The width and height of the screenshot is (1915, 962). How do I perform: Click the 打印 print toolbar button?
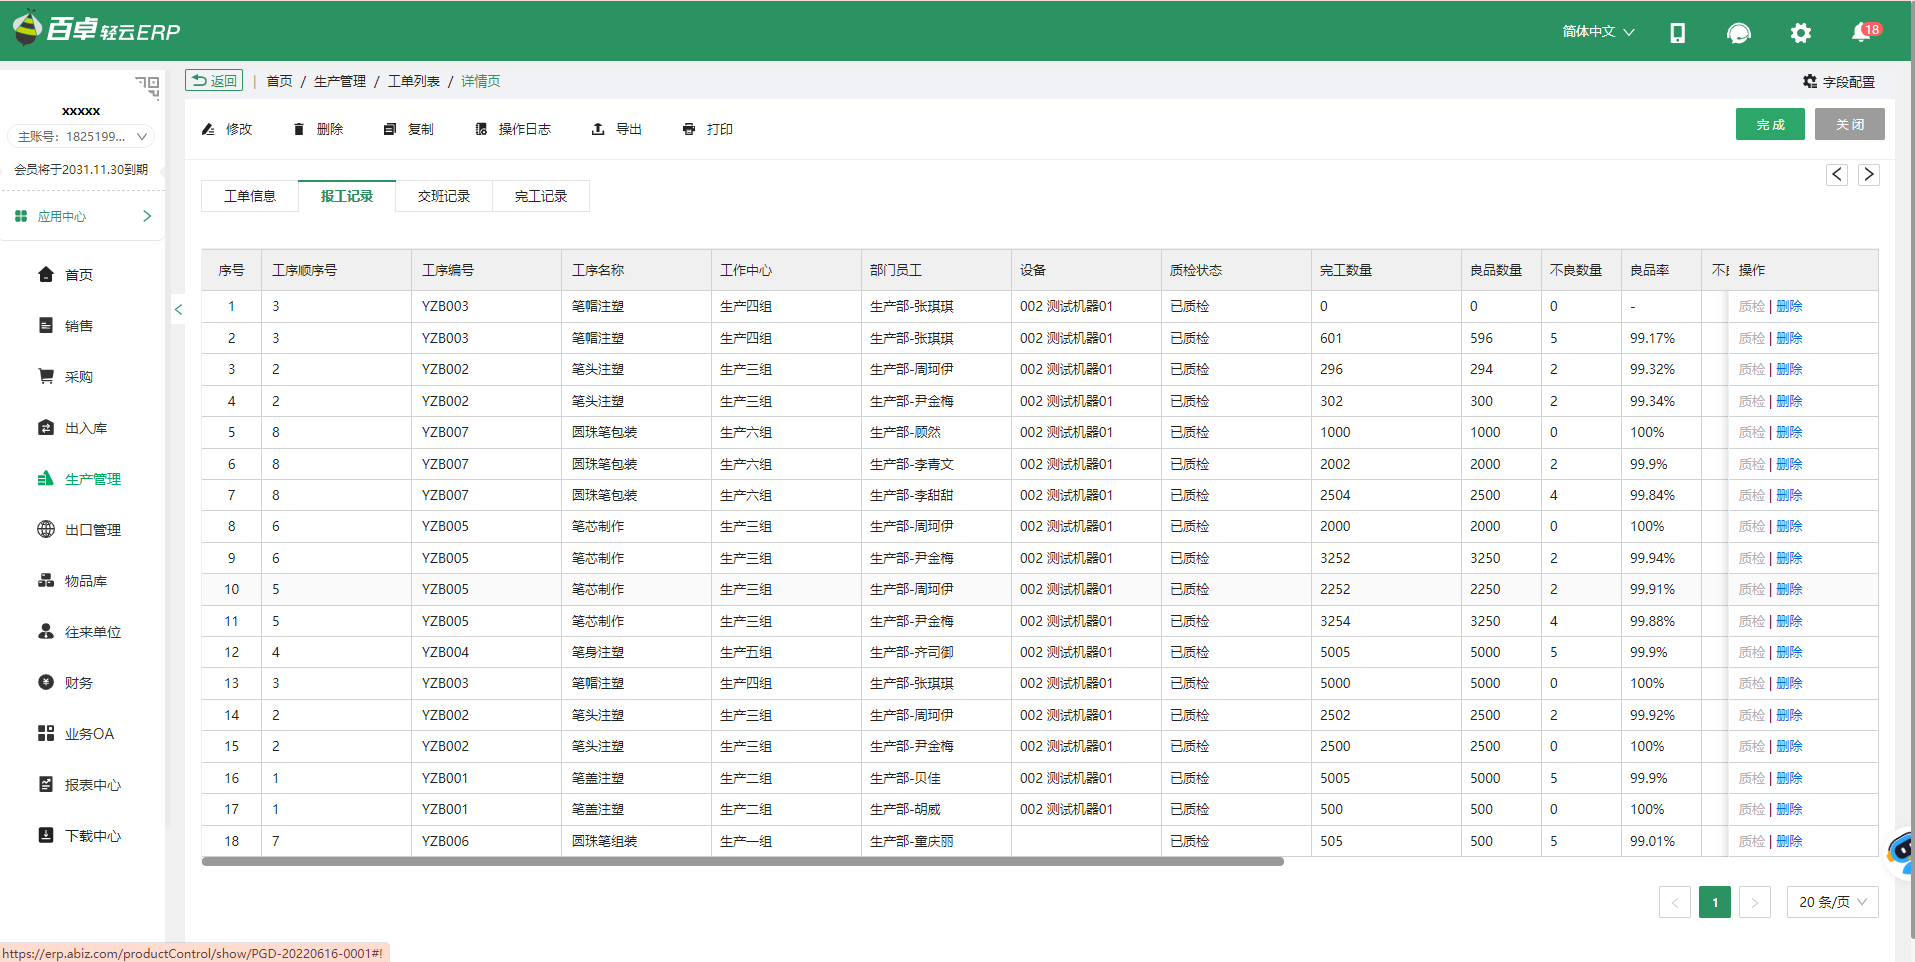708,129
